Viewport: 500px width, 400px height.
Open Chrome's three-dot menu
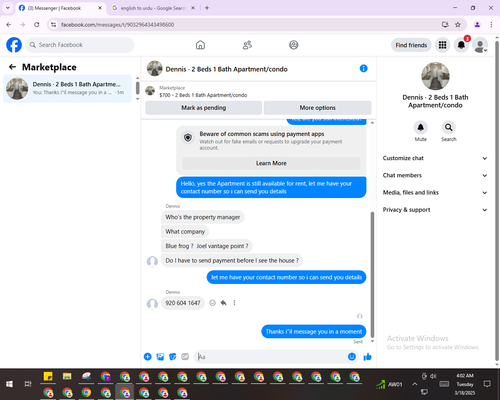pos(491,25)
